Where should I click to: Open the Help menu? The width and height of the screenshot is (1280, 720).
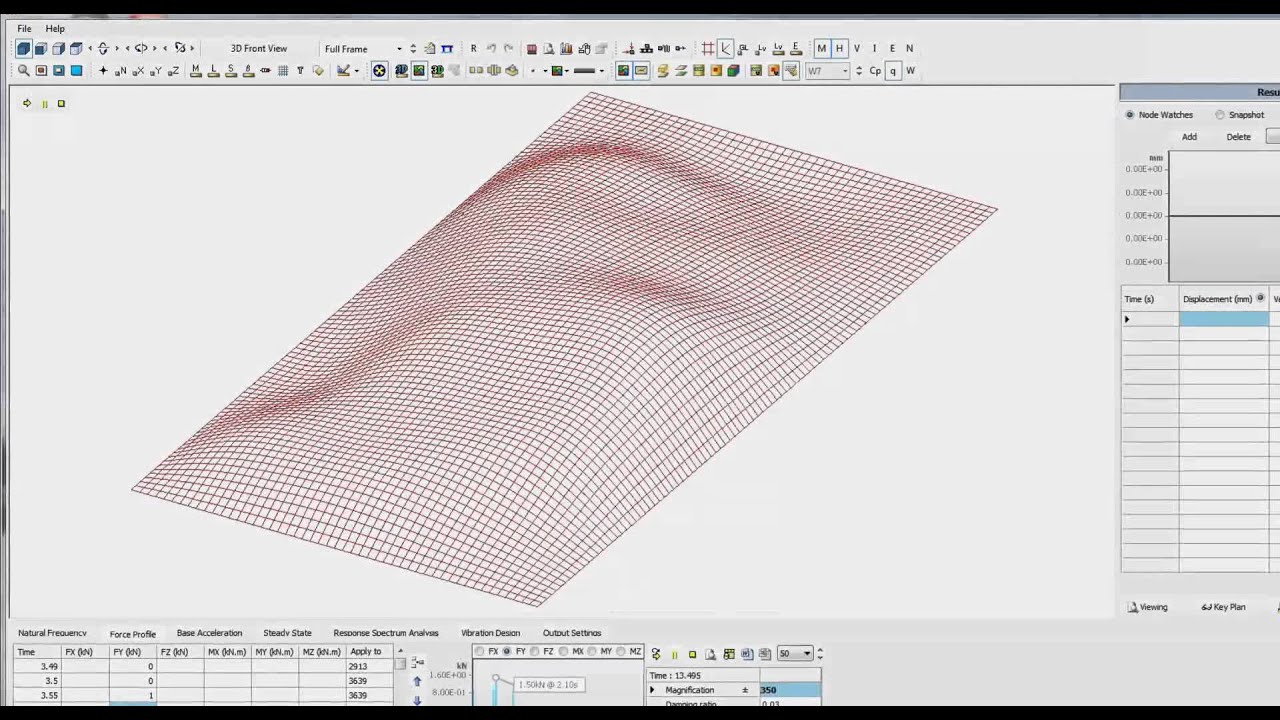55,28
